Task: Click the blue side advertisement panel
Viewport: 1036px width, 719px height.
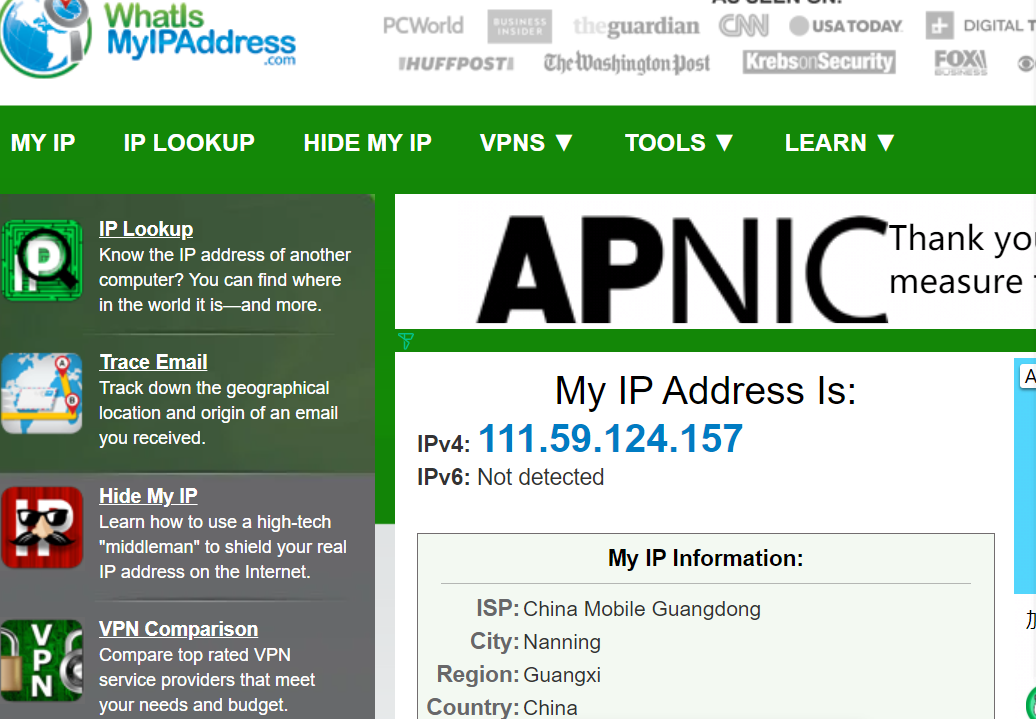Action: (1025, 476)
